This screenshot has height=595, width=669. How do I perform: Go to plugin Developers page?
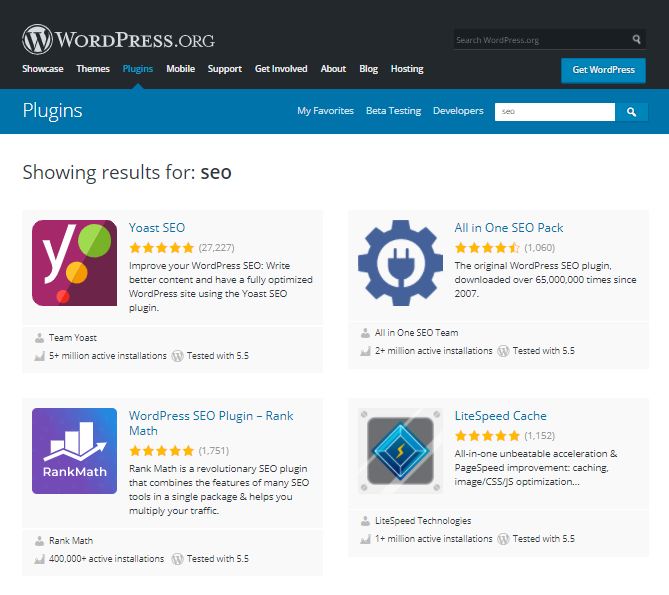[x=458, y=111]
